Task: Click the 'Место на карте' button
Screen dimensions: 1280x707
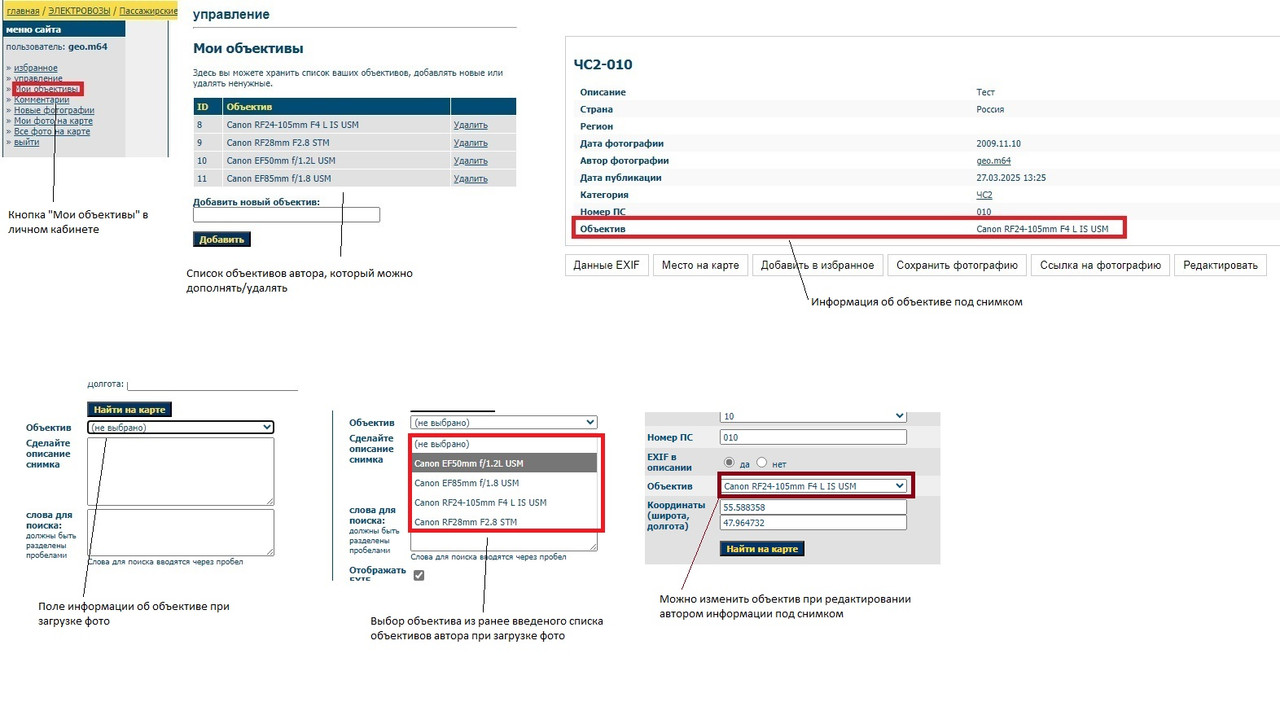Action: click(700, 265)
